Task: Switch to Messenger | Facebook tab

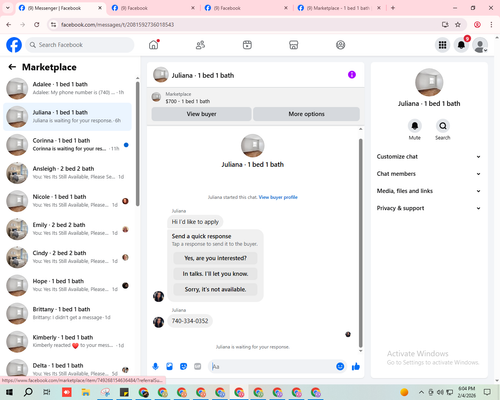Action: (61, 8)
